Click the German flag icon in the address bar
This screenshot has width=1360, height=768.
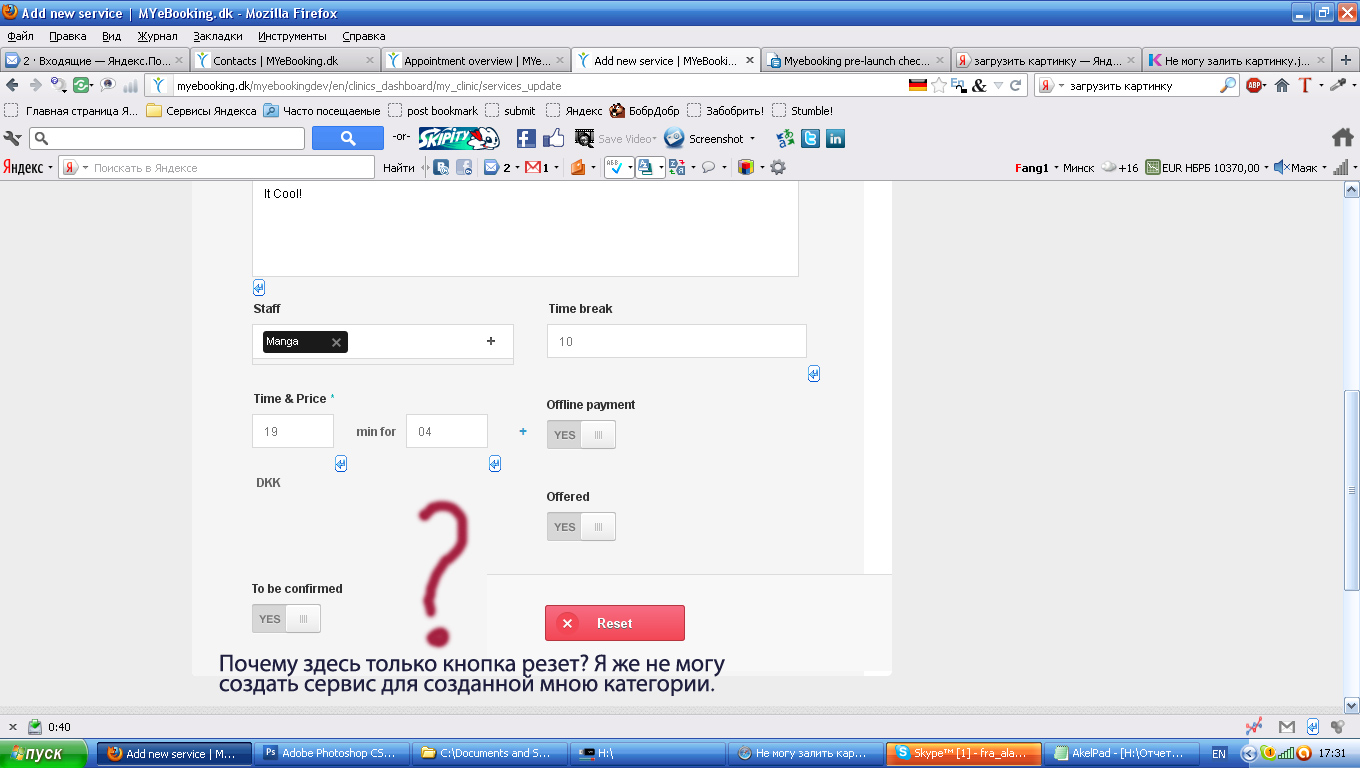coord(918,86)
